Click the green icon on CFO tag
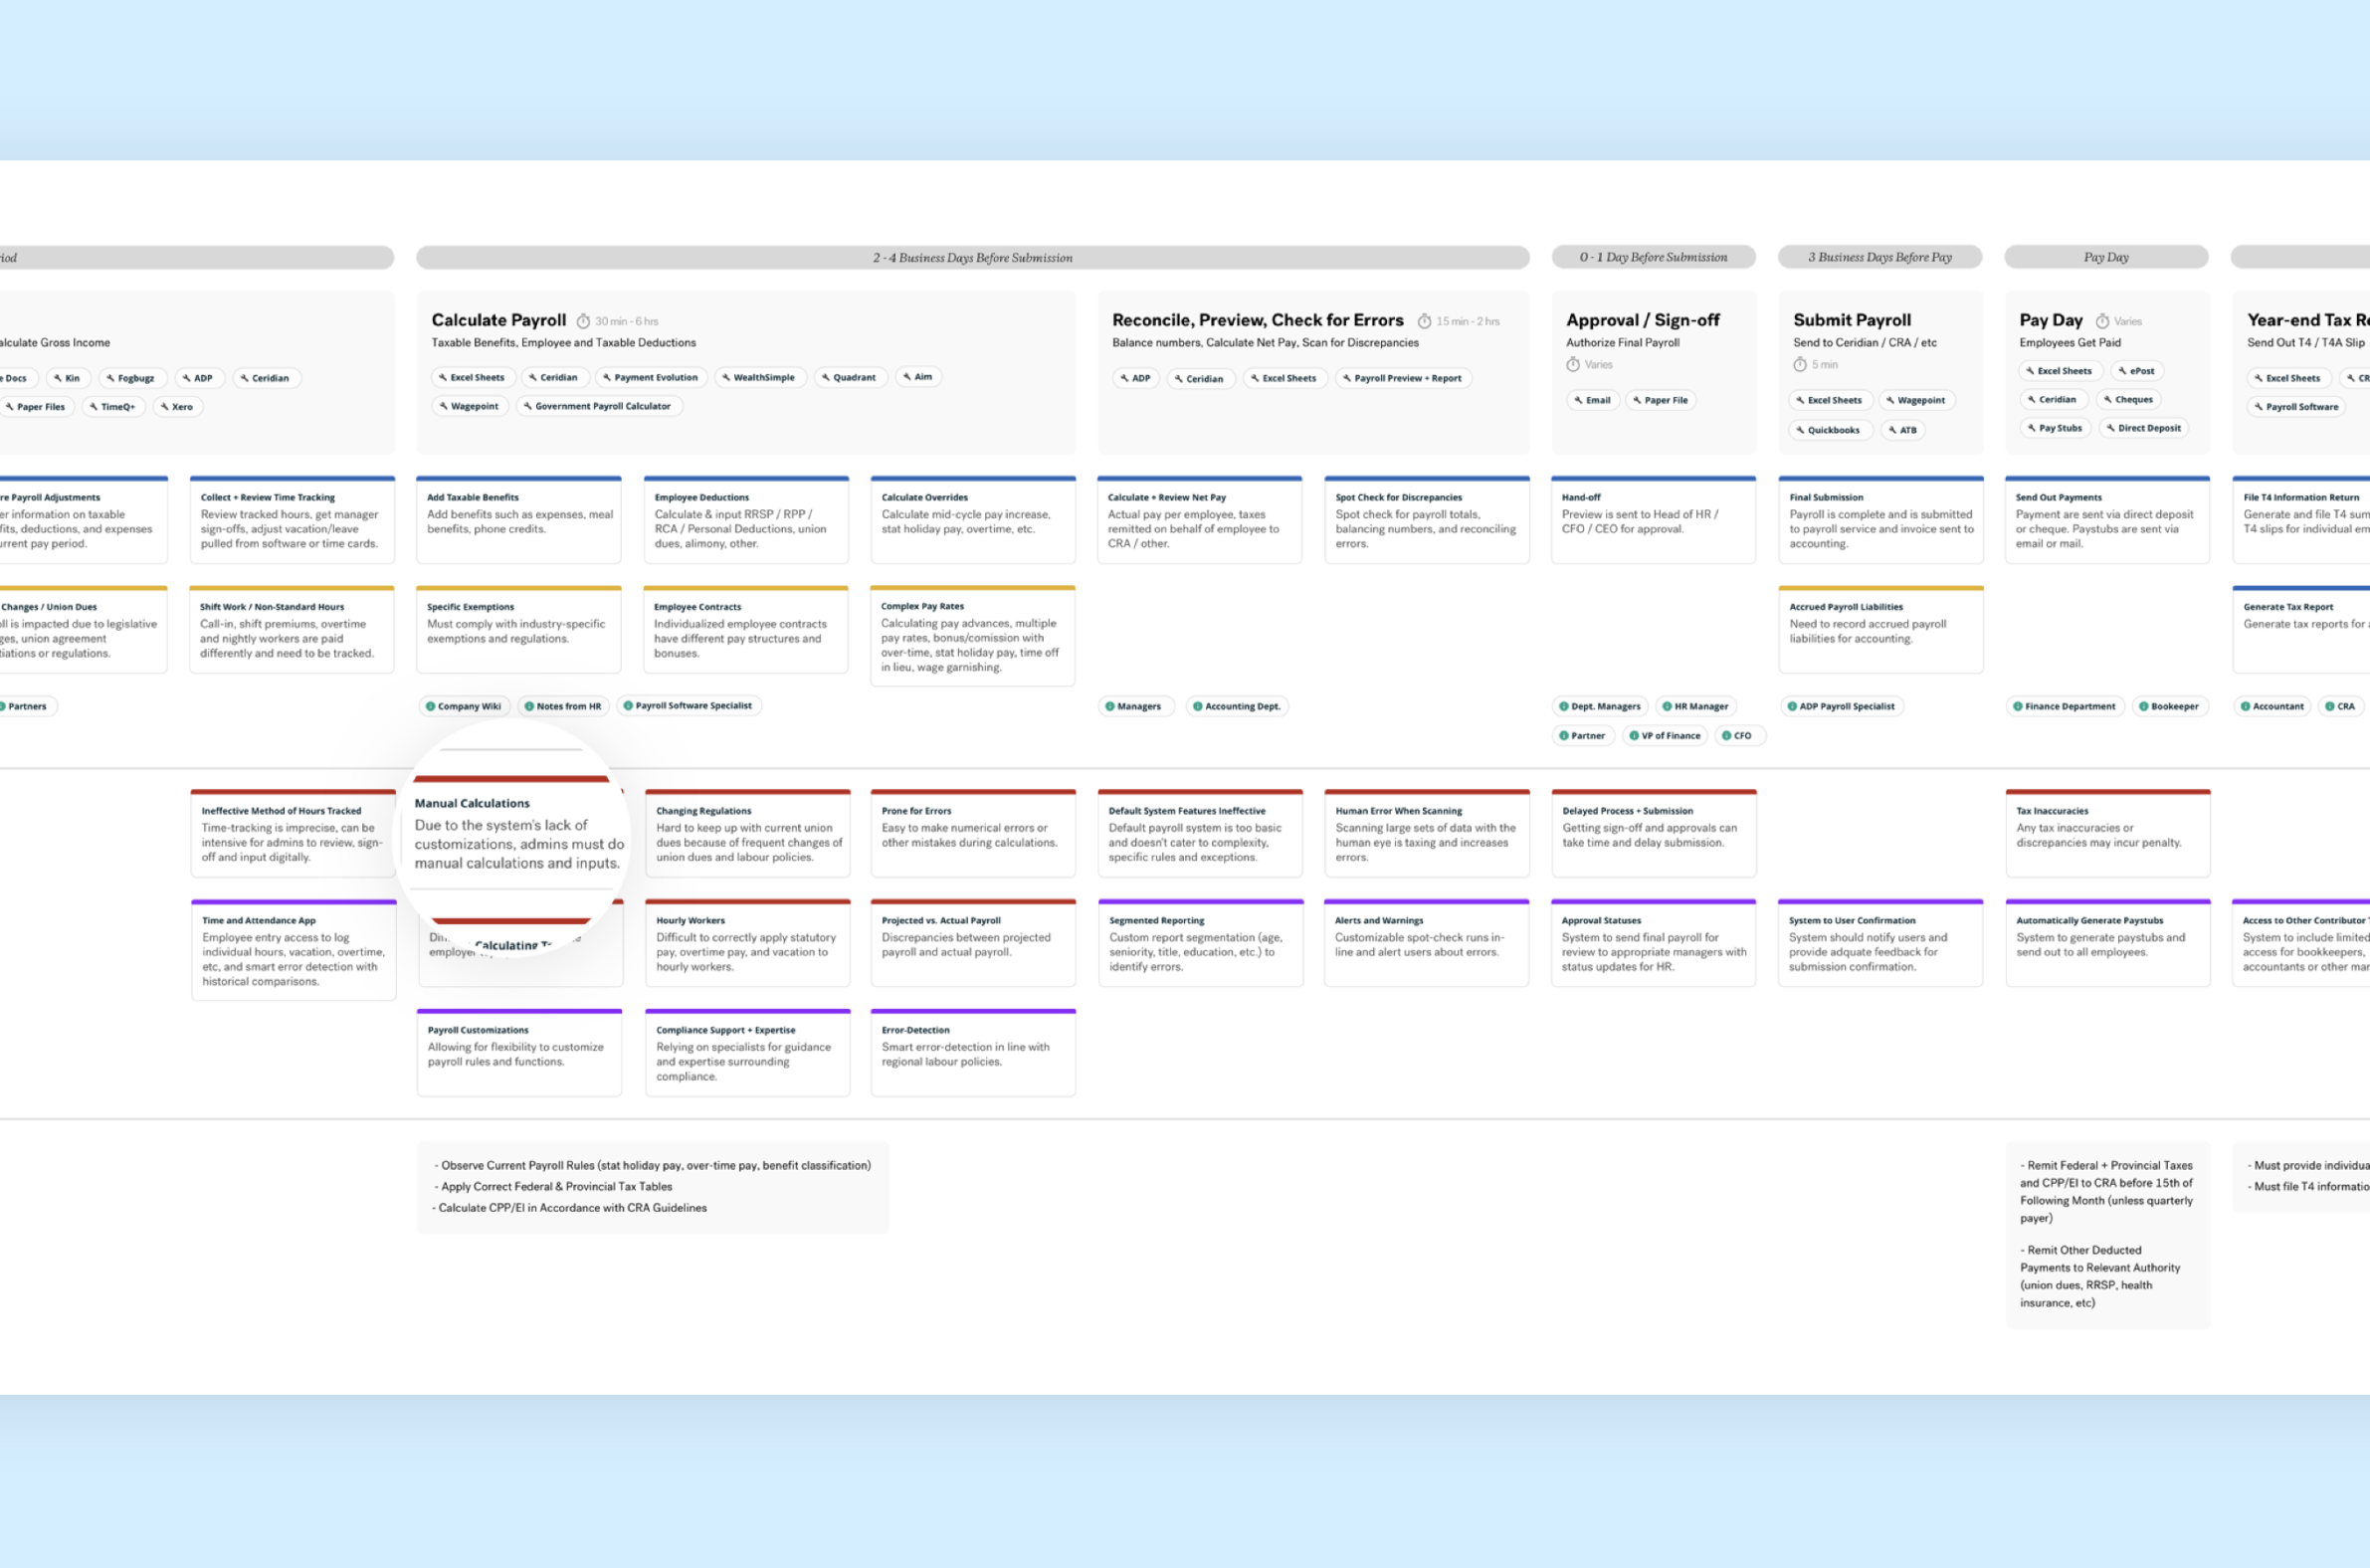 1726,735
